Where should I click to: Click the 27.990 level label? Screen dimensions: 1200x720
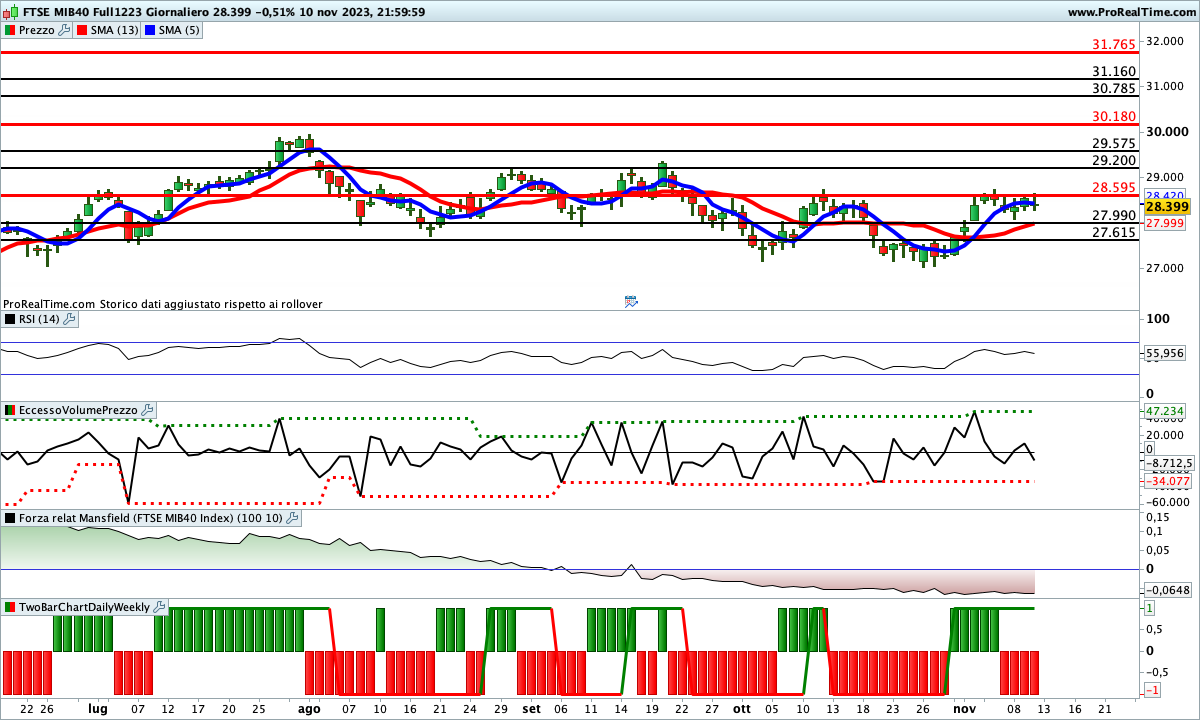(1114, 216)
